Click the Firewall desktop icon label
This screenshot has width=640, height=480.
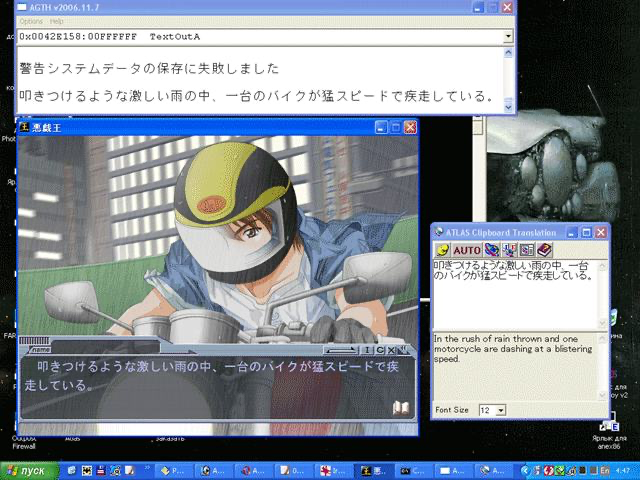(24, 447)
